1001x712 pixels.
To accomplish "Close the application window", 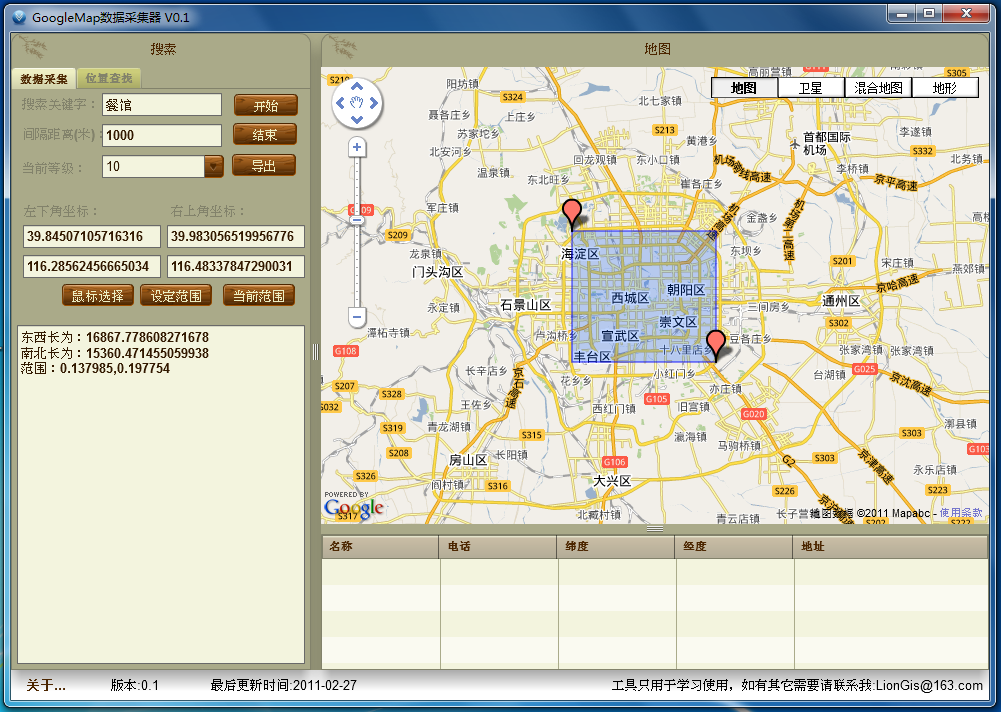I will tap(967, 13).
